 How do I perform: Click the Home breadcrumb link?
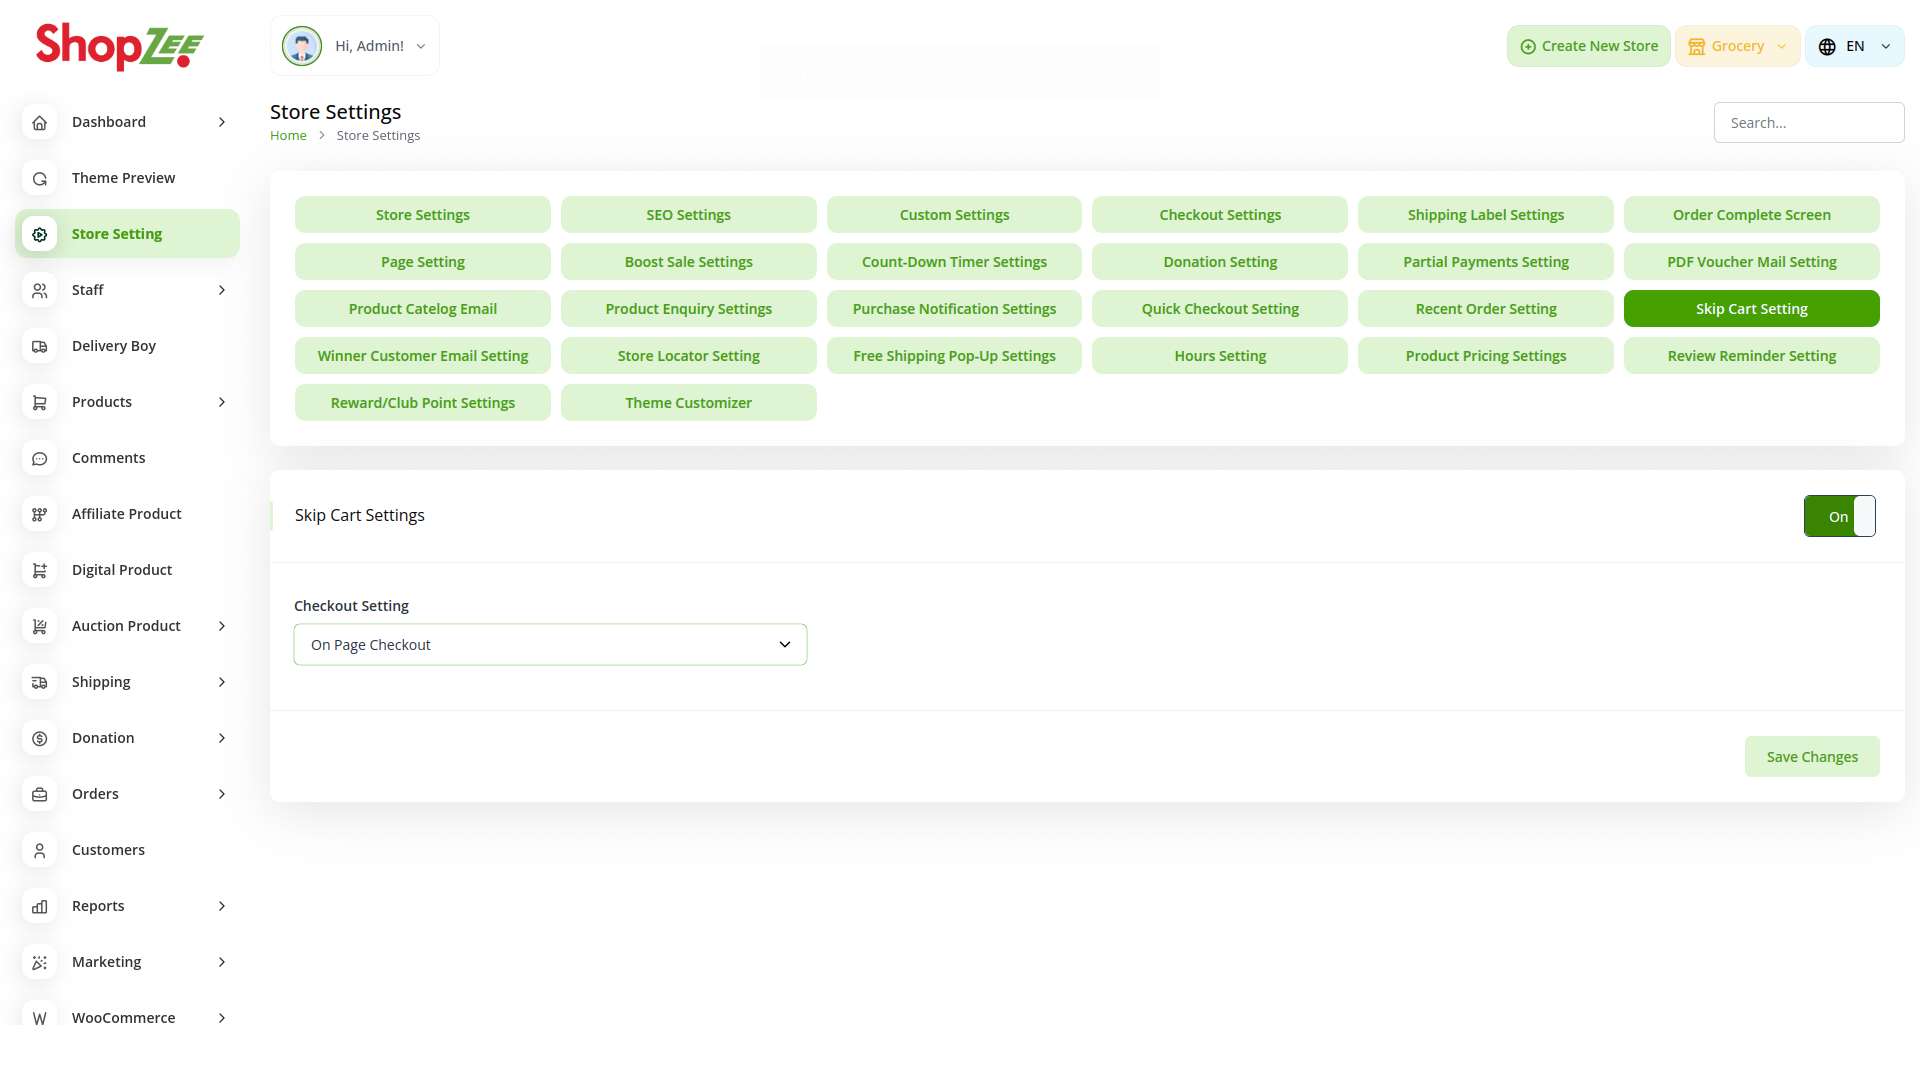coord(288,136)
